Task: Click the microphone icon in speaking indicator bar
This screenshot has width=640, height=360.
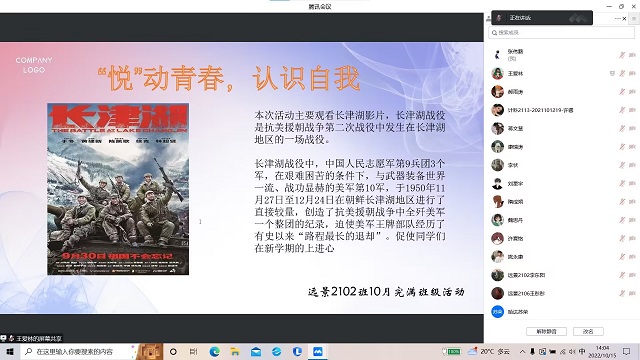Action: point(499,18)
